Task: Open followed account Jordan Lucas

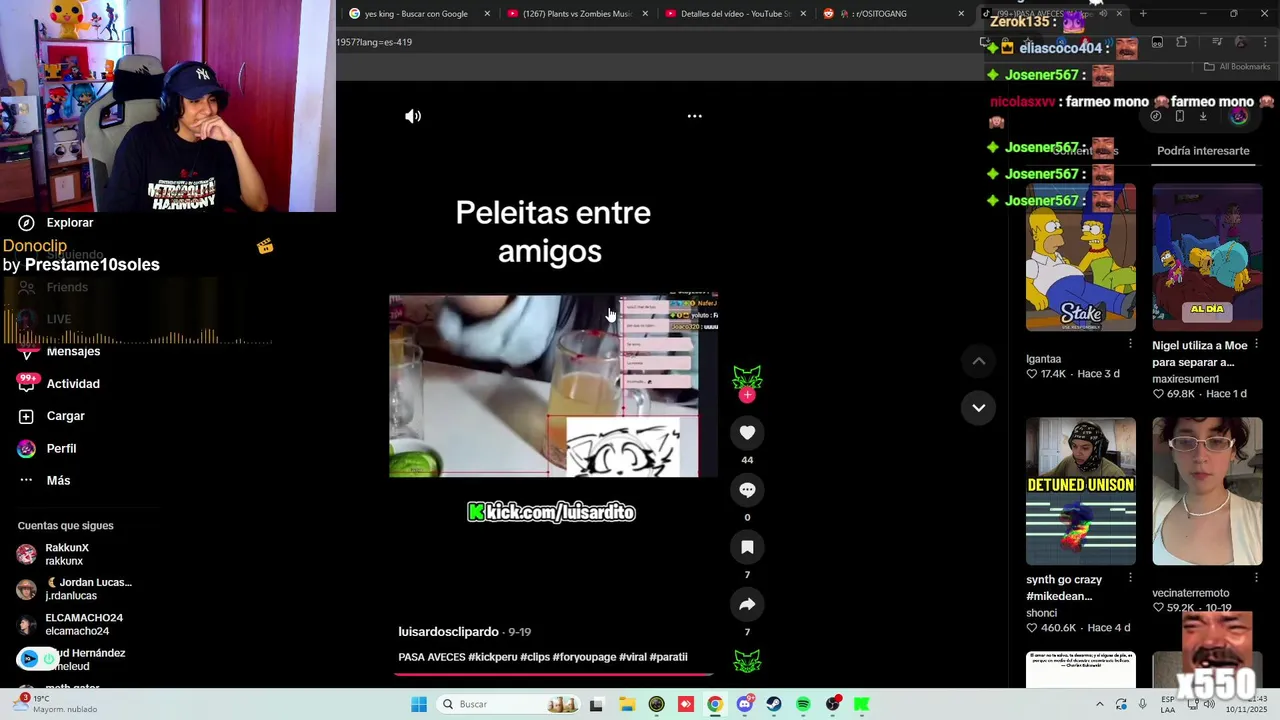Action: point(75,589)
